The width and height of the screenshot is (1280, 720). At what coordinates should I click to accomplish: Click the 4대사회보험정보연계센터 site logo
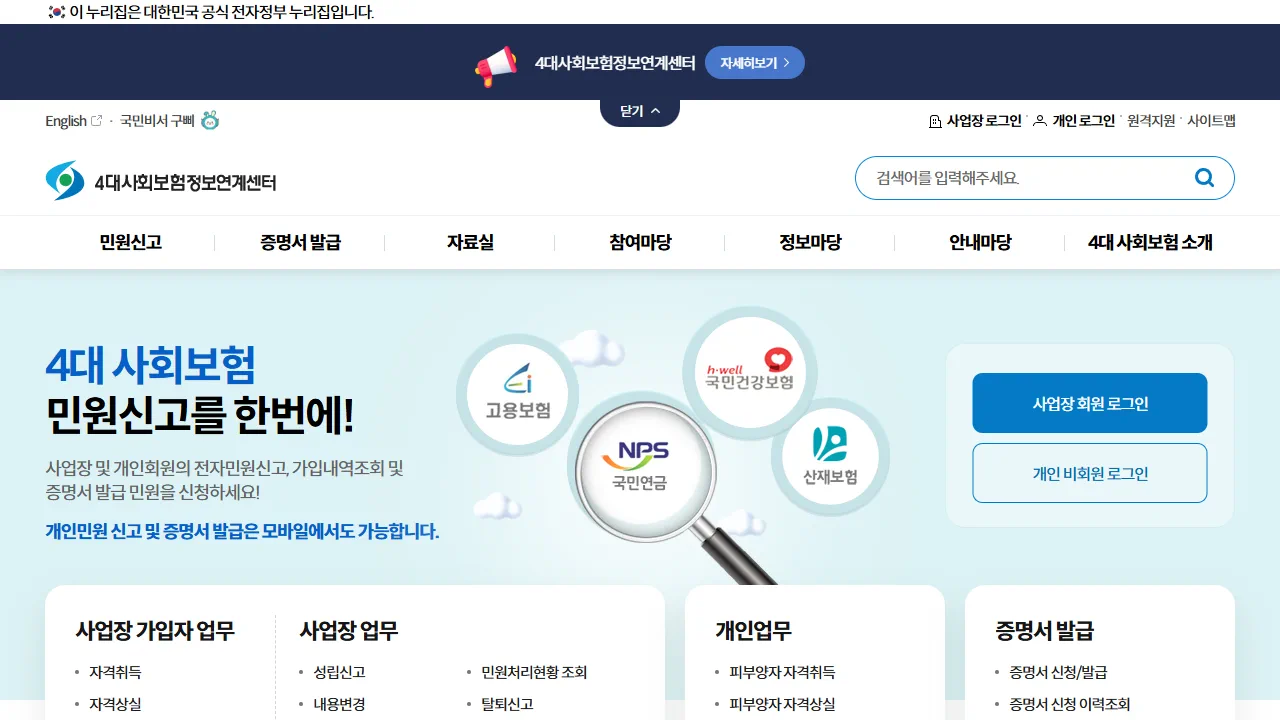pyautogui.click(x=161, y=181)
